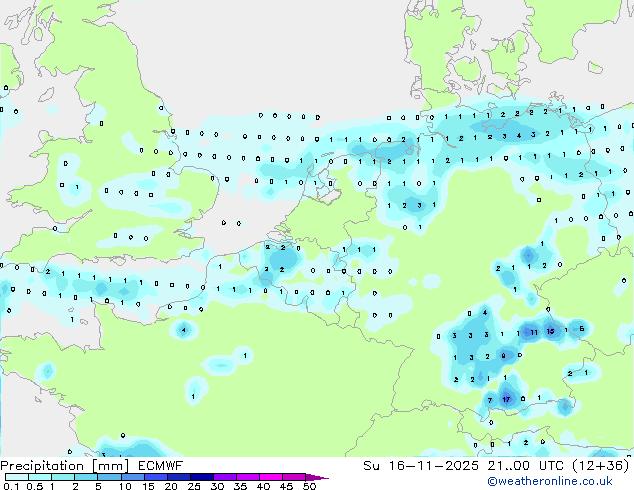Click the purple 30–35 mm swatch
The width and height of the screenshot is (634, 490).
(x=224, y=477)
